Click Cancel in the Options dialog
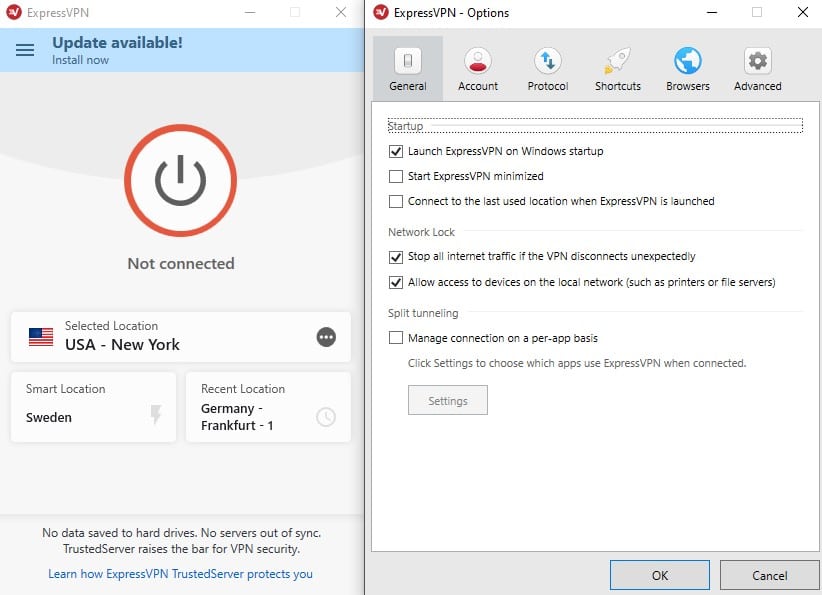Viewport: 822px width, 595px height. click(769, 575)
